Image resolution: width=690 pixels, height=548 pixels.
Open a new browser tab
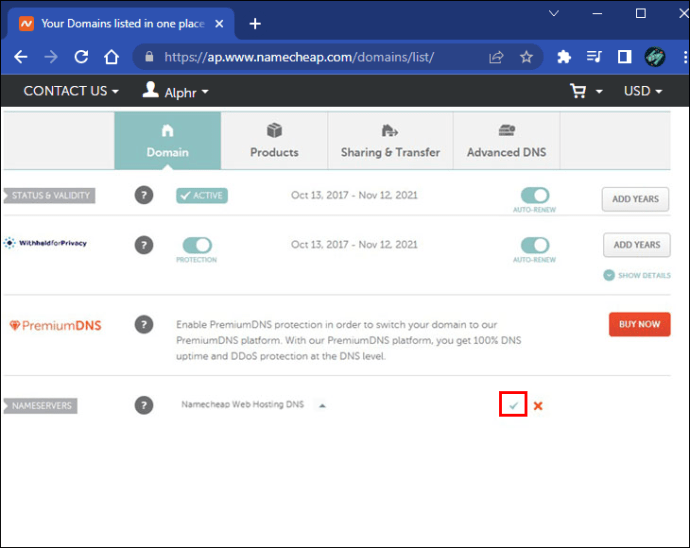[x=255, y=23]
